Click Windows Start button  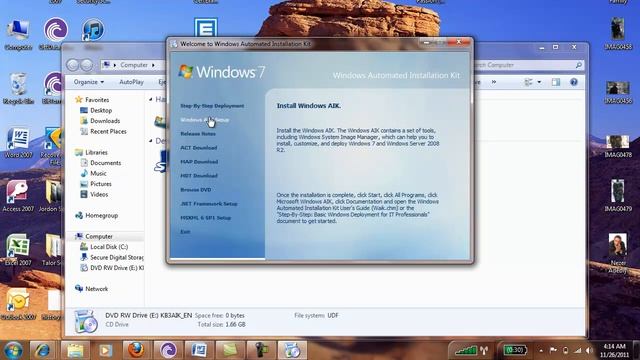[13, 350]
